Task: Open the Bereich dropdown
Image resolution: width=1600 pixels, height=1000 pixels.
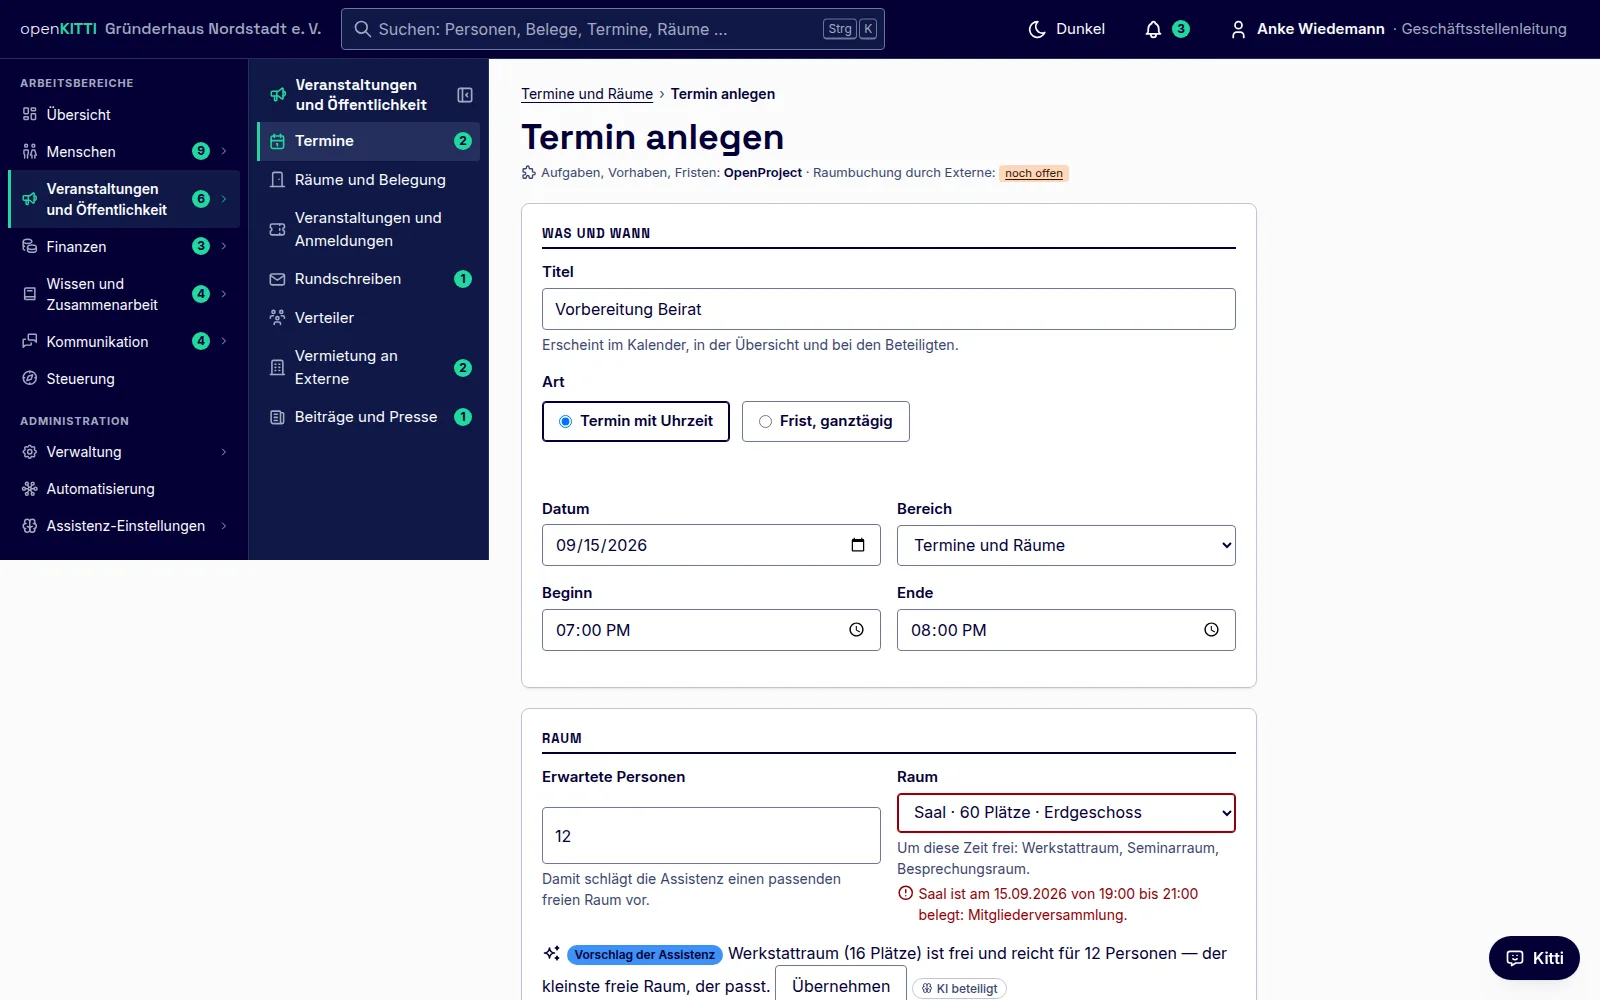Action: (1066, 545)
